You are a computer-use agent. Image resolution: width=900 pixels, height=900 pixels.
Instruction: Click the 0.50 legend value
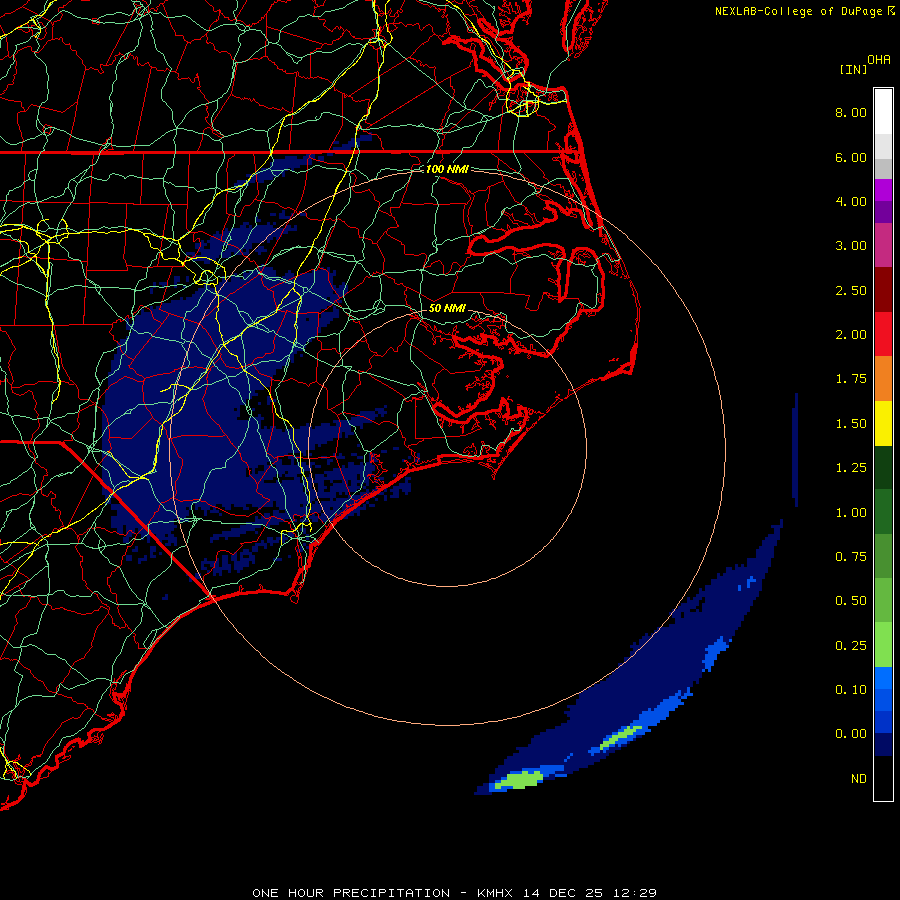pyautogui.click(x=851, y=601)
